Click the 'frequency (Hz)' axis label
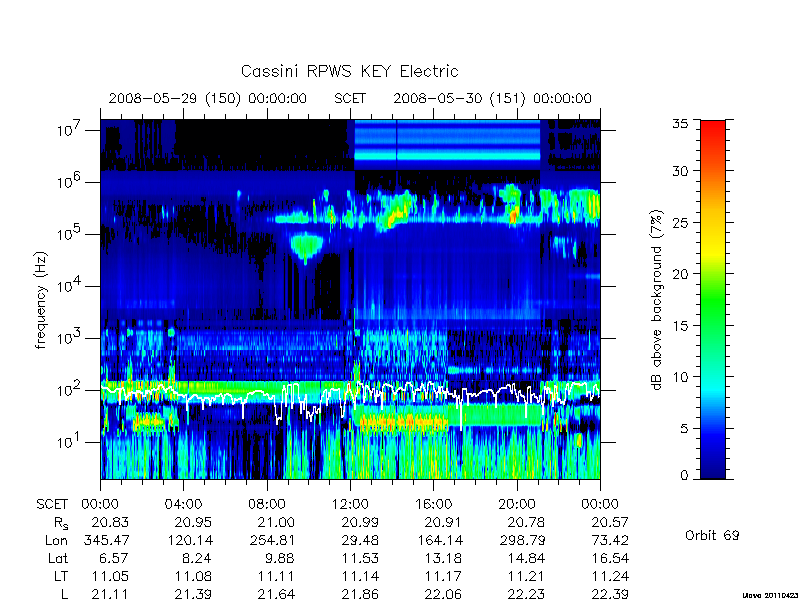800x600 pixels. [41, 300]
